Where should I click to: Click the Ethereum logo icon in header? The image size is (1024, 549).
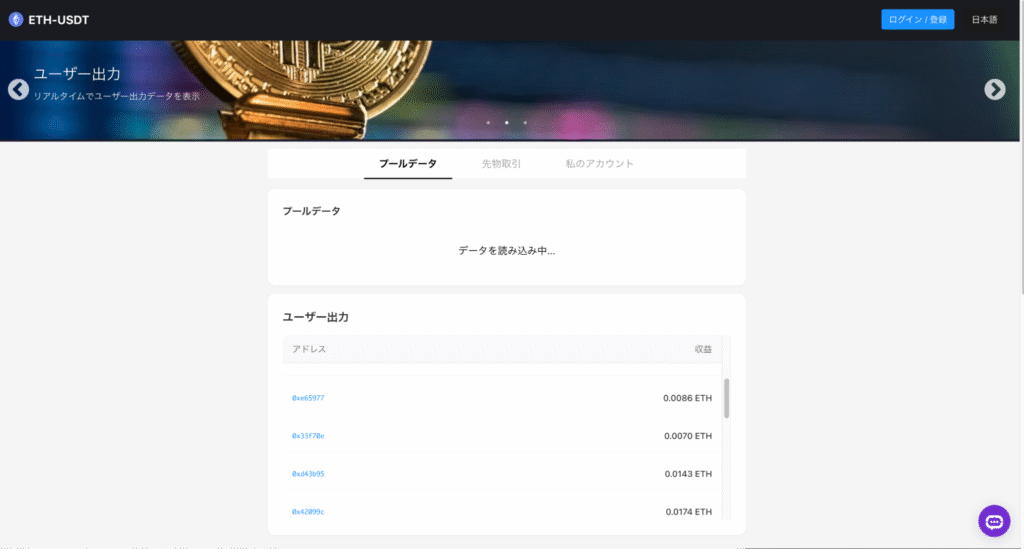pyautogui.click(x=16, y=20)
